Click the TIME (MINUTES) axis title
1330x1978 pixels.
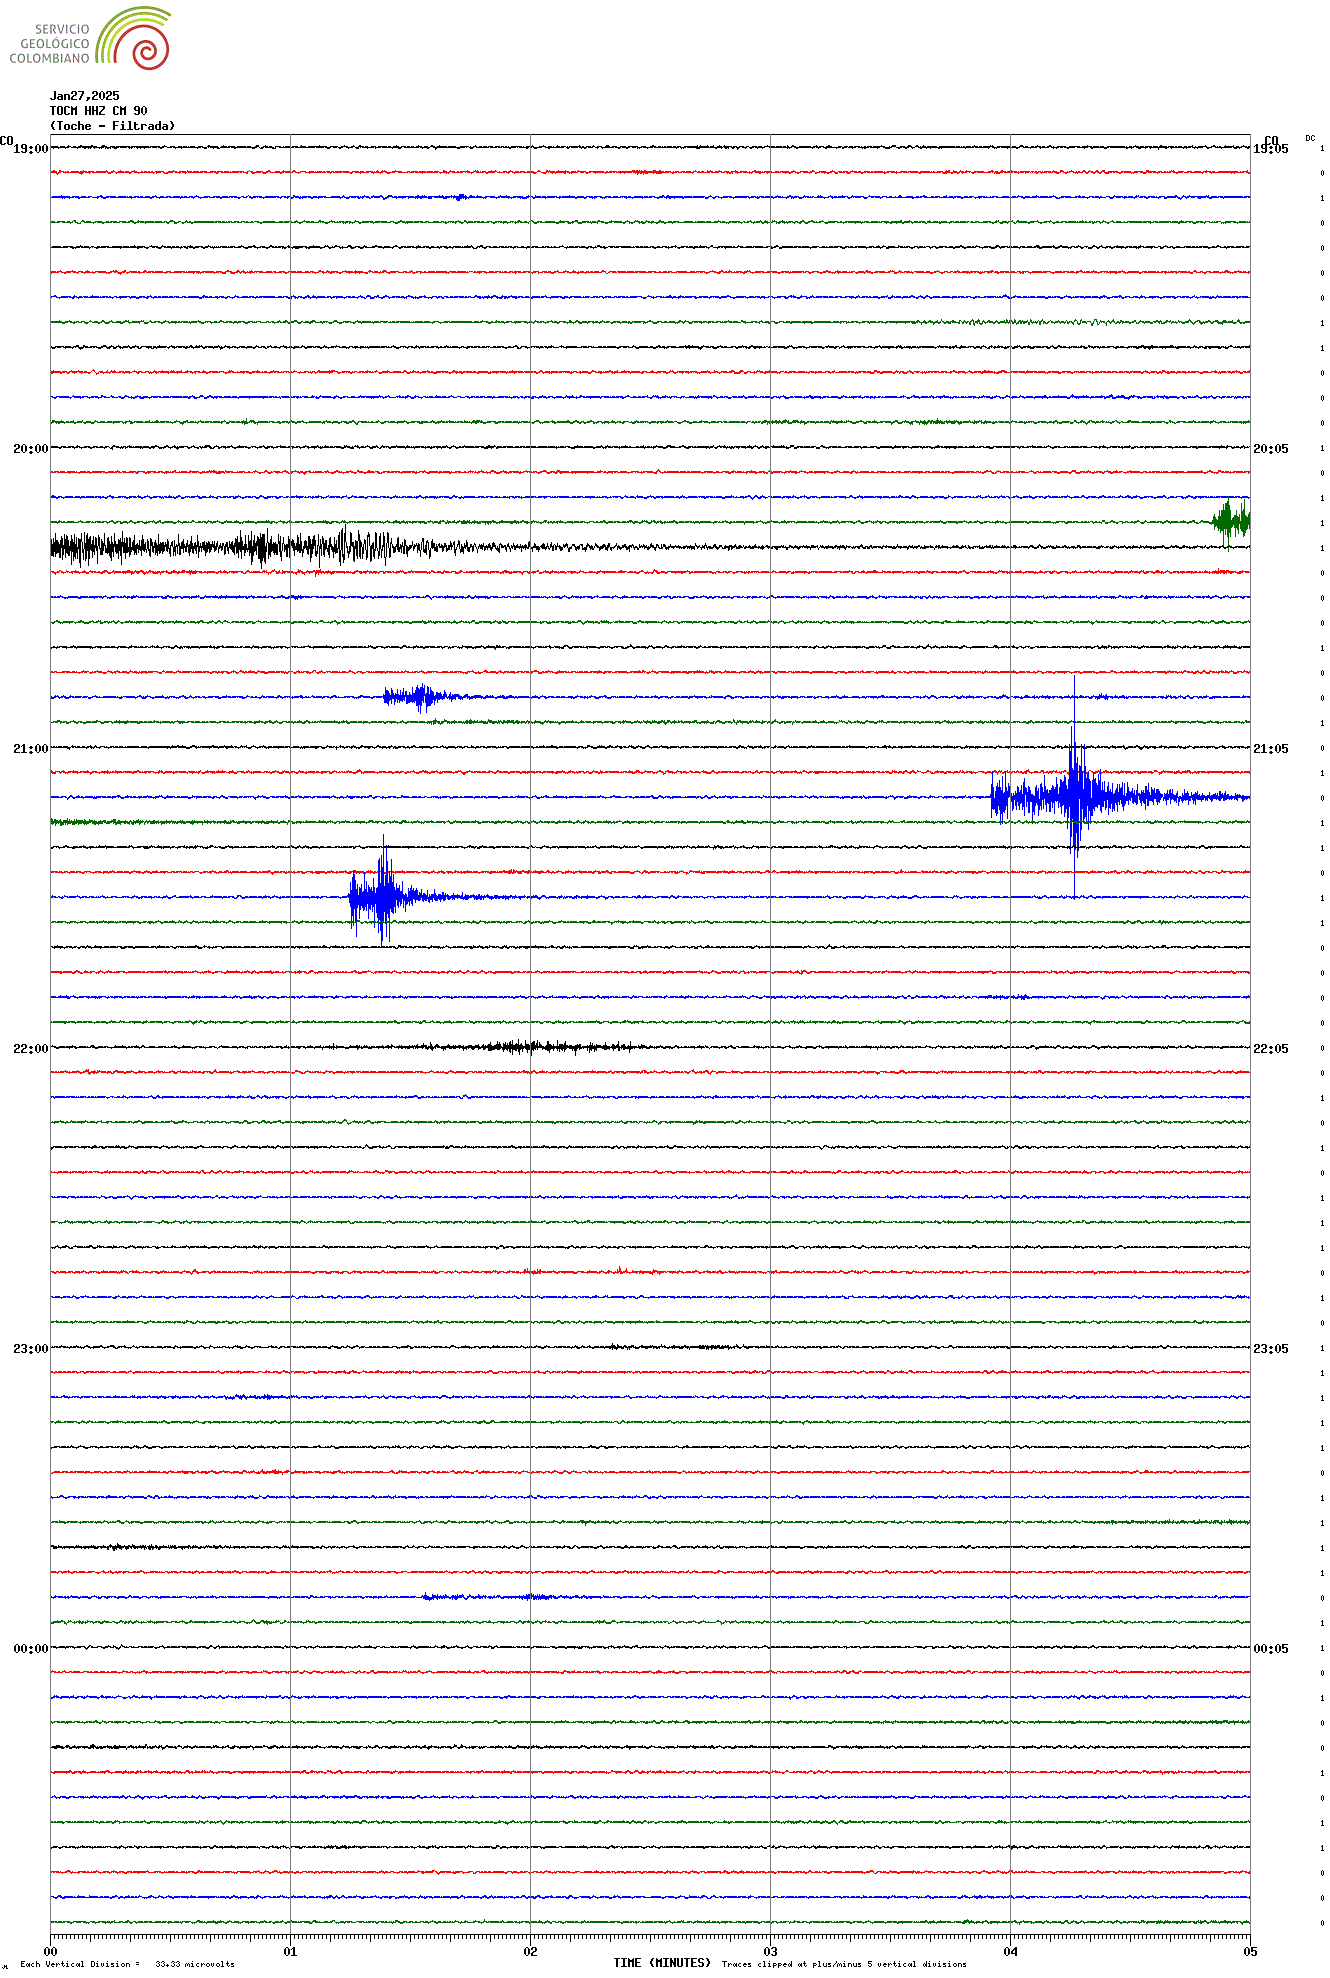pyautogui.click(x=661, y=1963)
